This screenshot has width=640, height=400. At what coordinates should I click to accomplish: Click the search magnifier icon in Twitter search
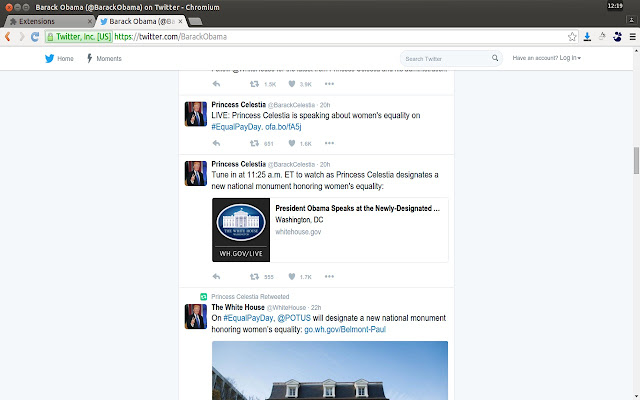tap(495, 58)
